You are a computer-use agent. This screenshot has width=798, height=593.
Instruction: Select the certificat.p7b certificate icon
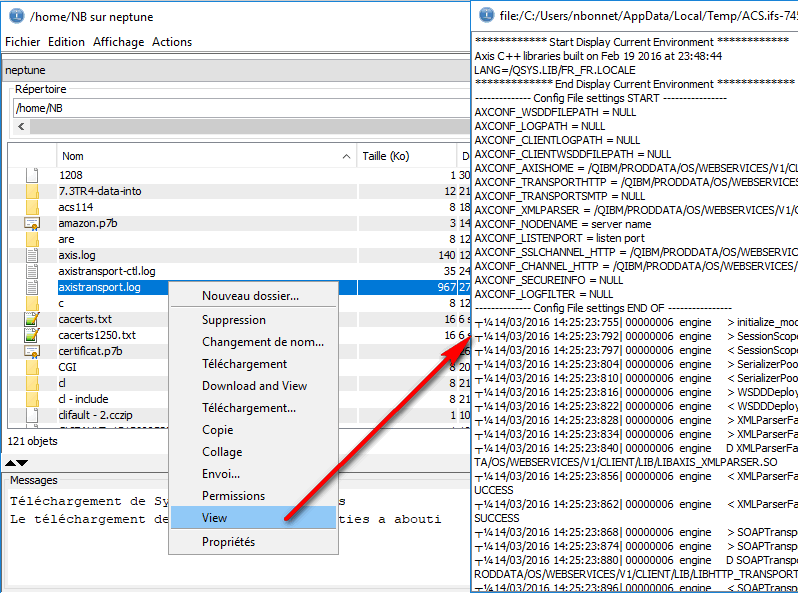(32, 351)
